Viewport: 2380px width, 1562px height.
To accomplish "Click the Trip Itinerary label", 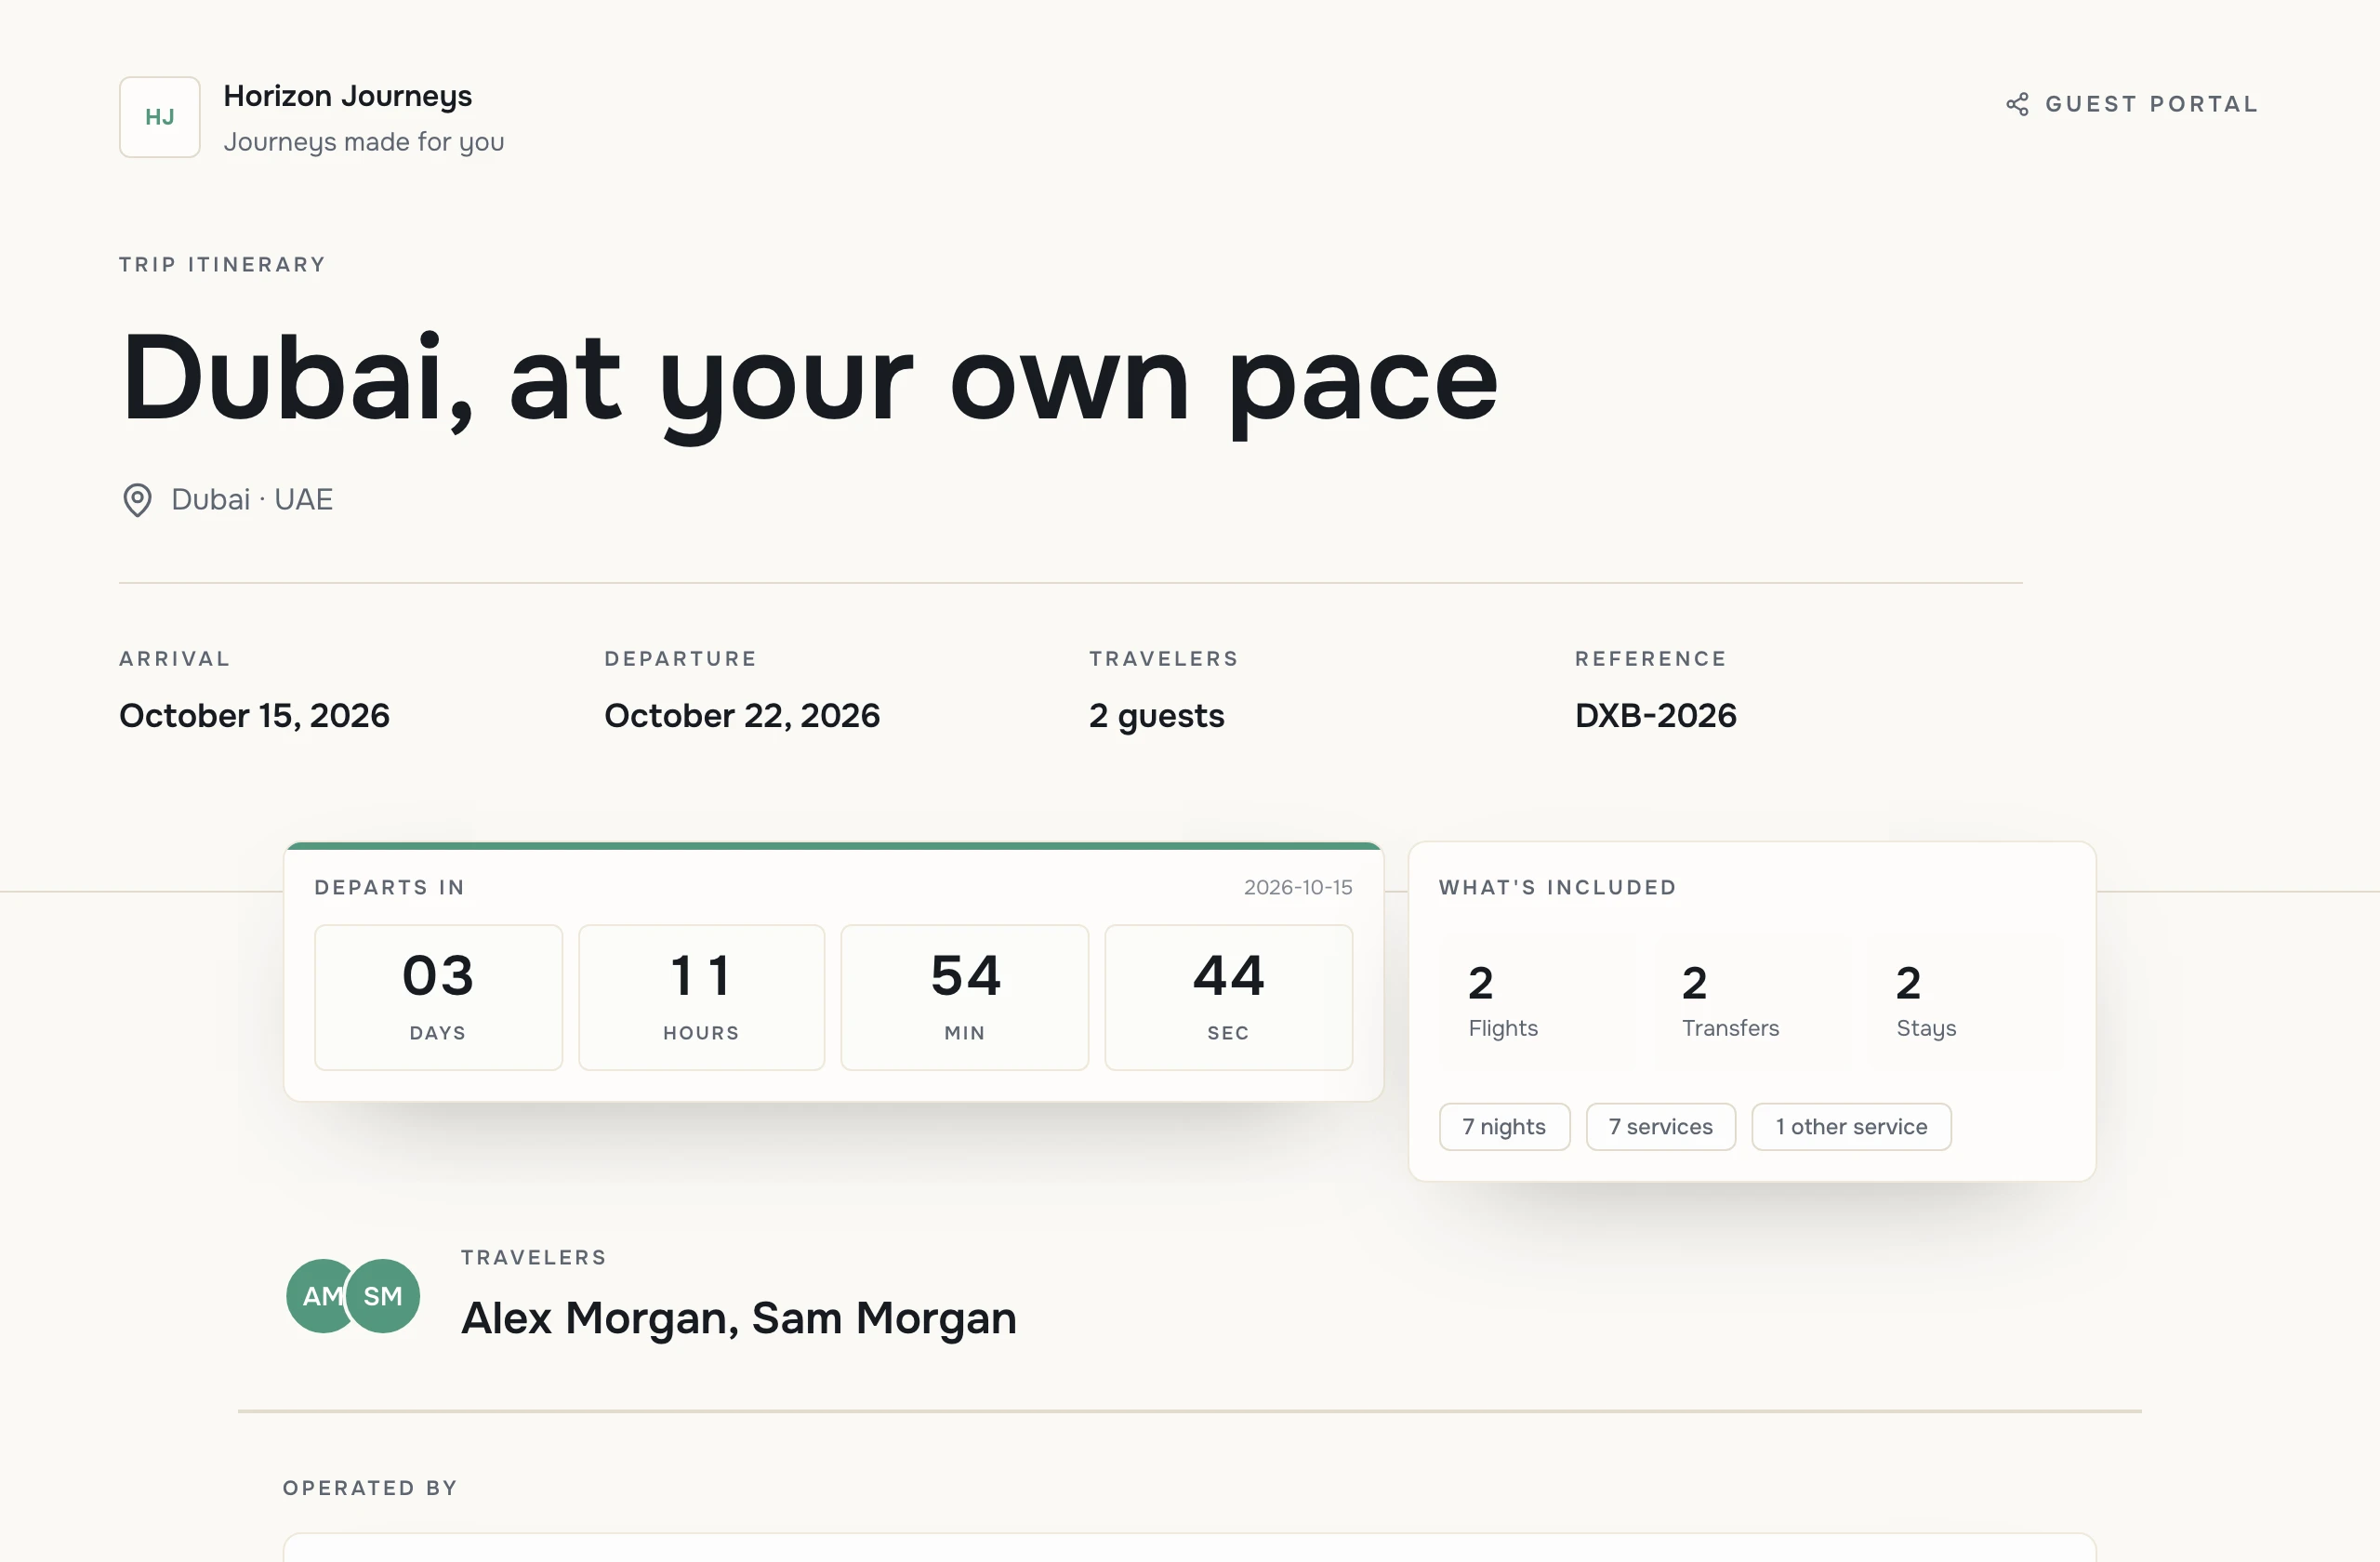I will [223, 265].
